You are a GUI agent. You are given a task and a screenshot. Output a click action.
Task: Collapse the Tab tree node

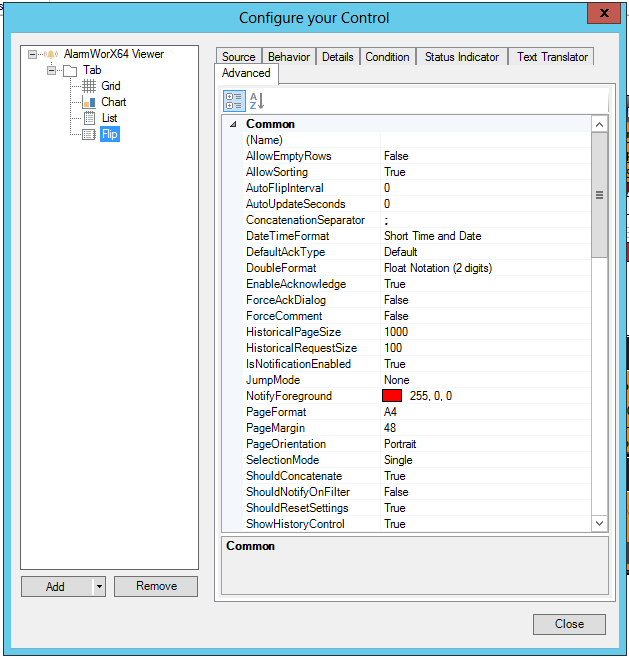point(51,70)
